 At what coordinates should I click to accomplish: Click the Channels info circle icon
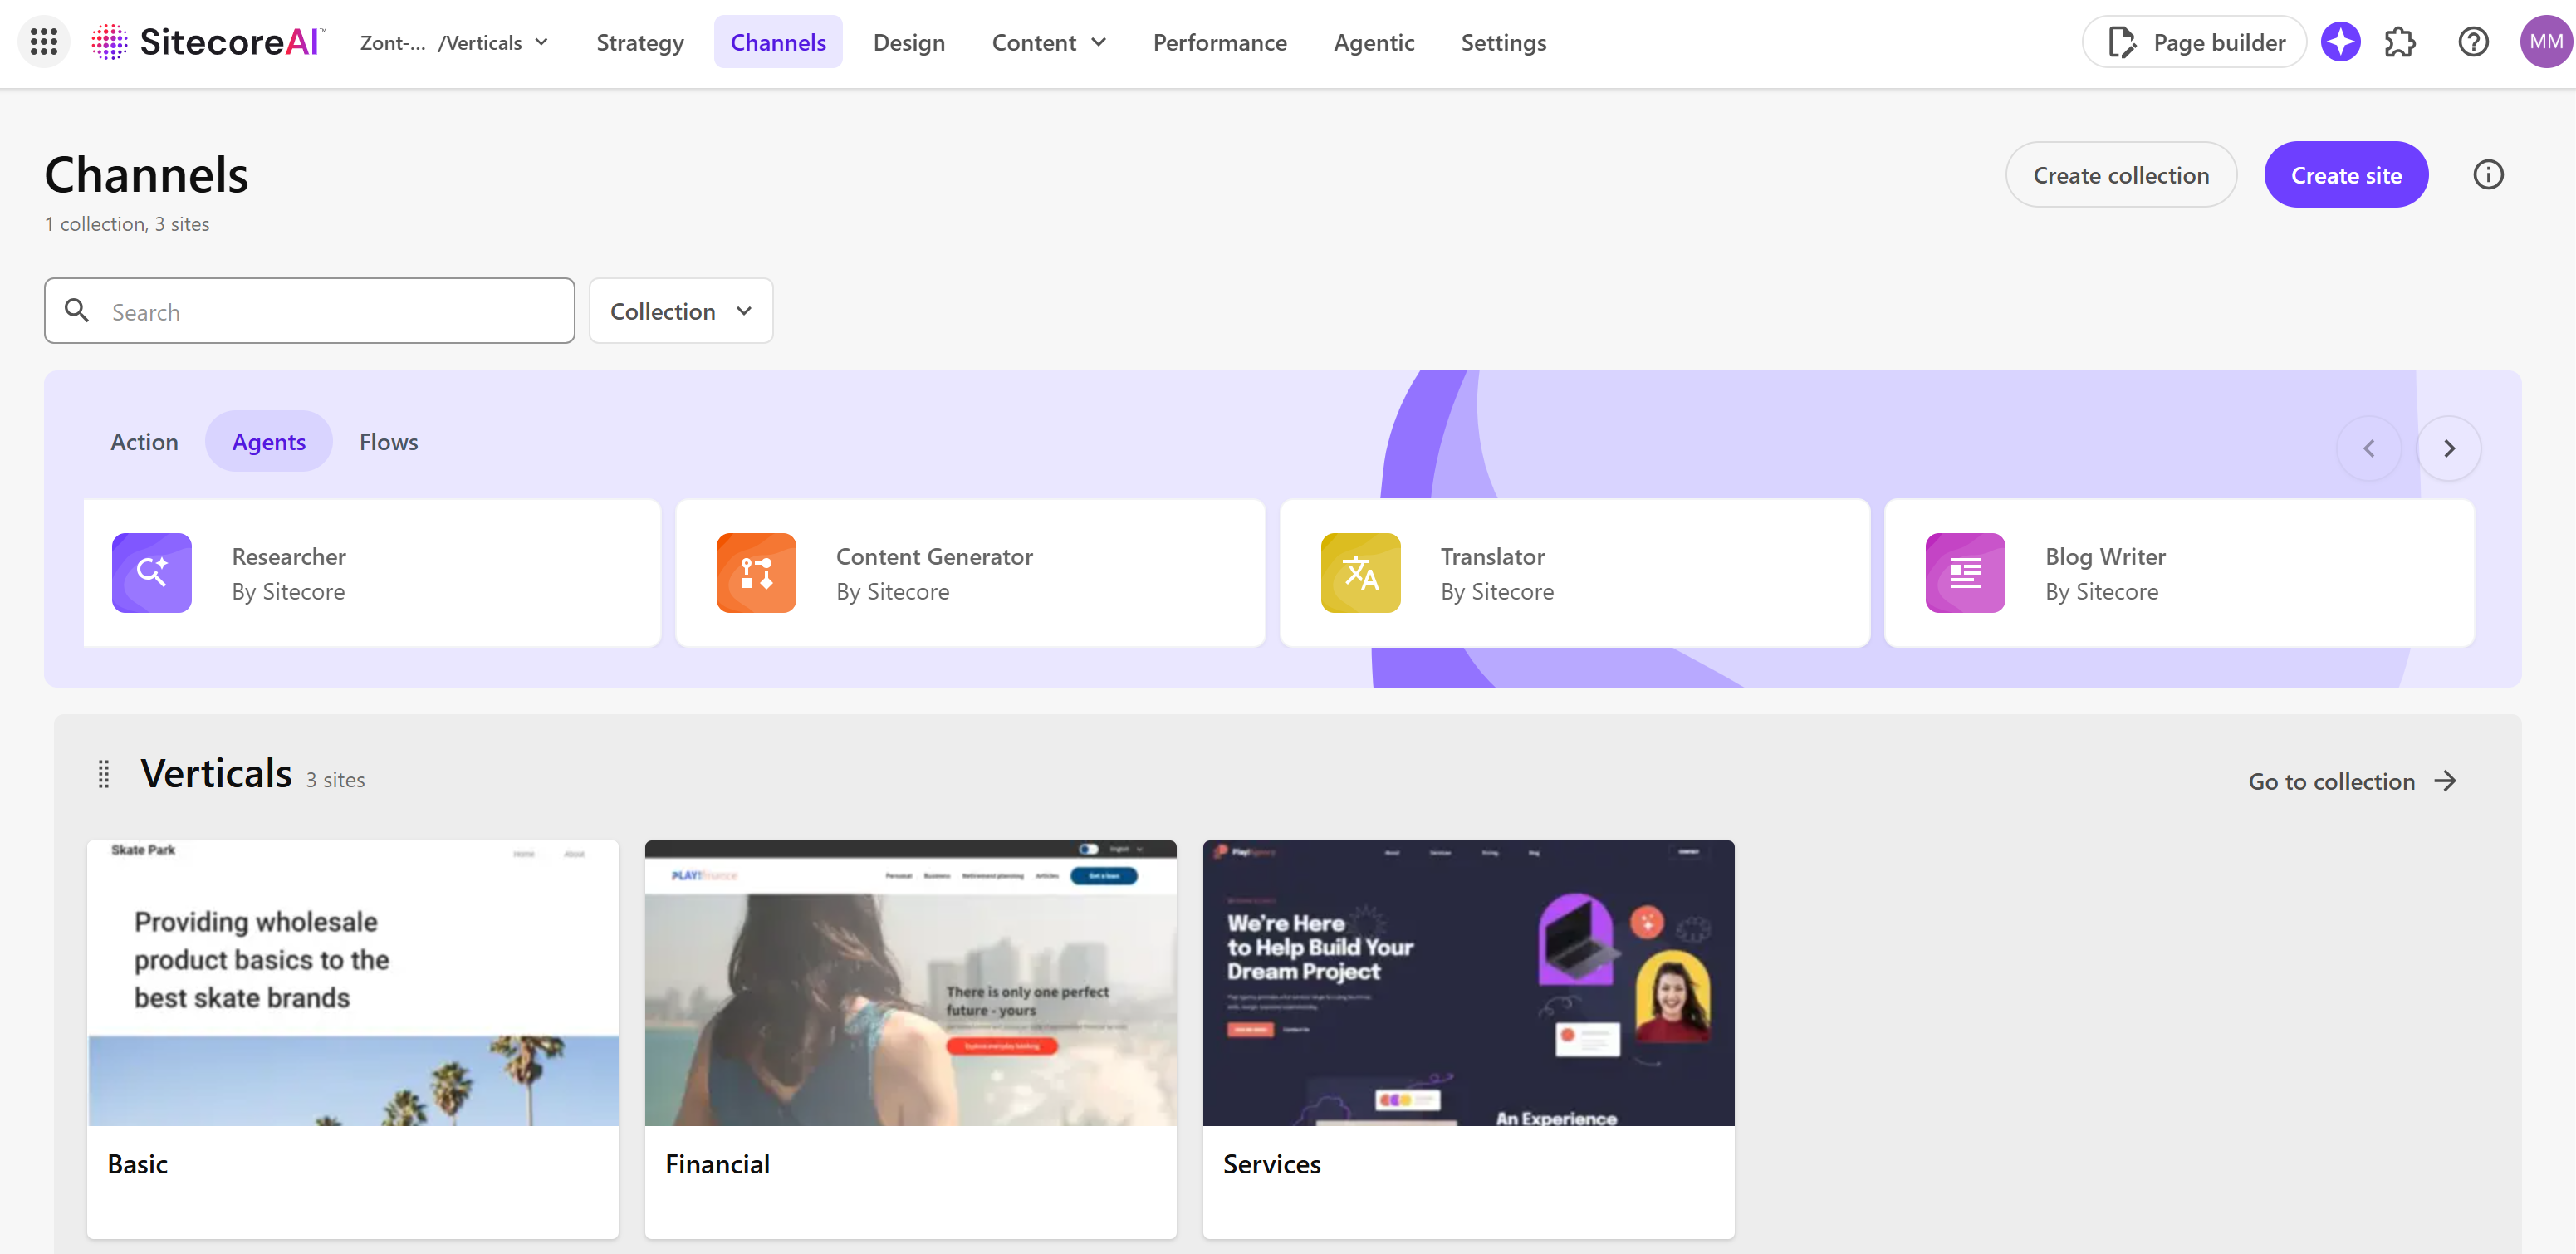tap(2488, 175)
